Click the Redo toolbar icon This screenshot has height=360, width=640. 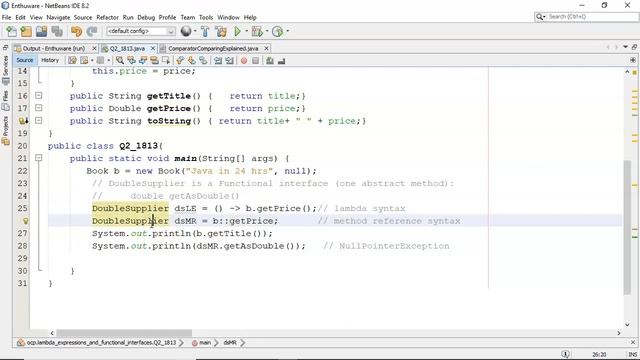coord(92,31)
